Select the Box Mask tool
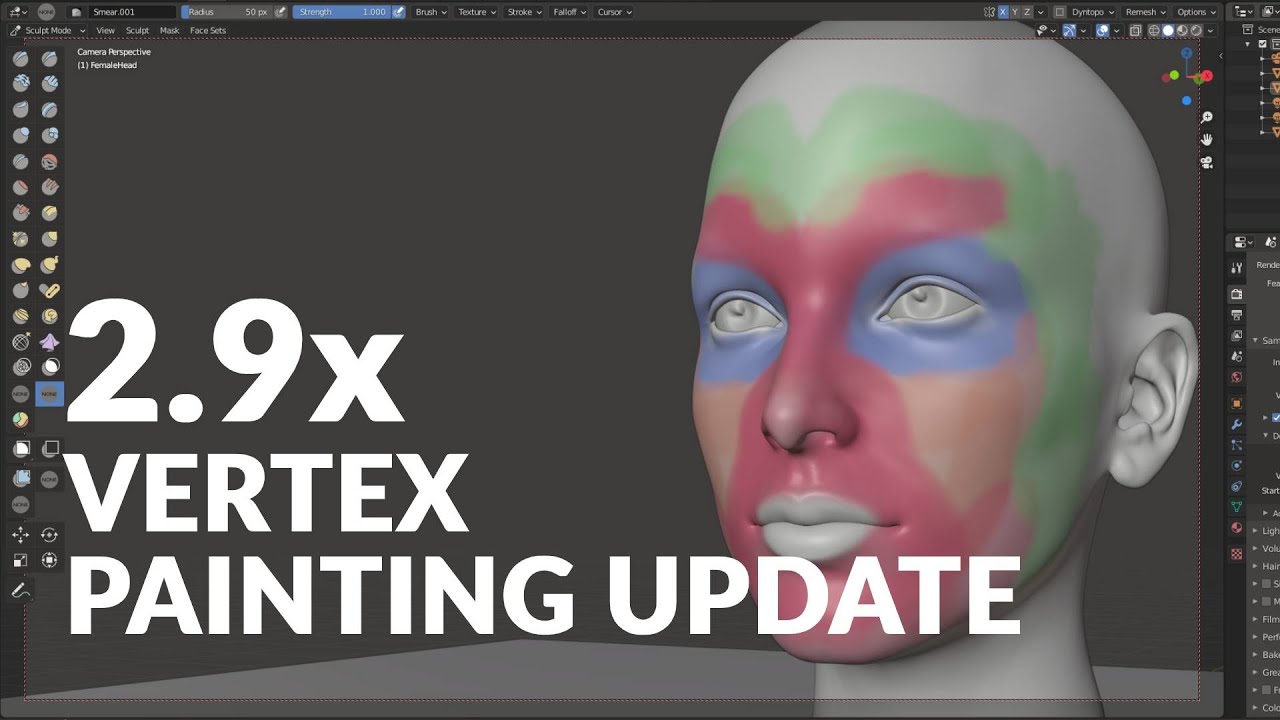This screenshot has height=720, width=1280. [20, 449]
